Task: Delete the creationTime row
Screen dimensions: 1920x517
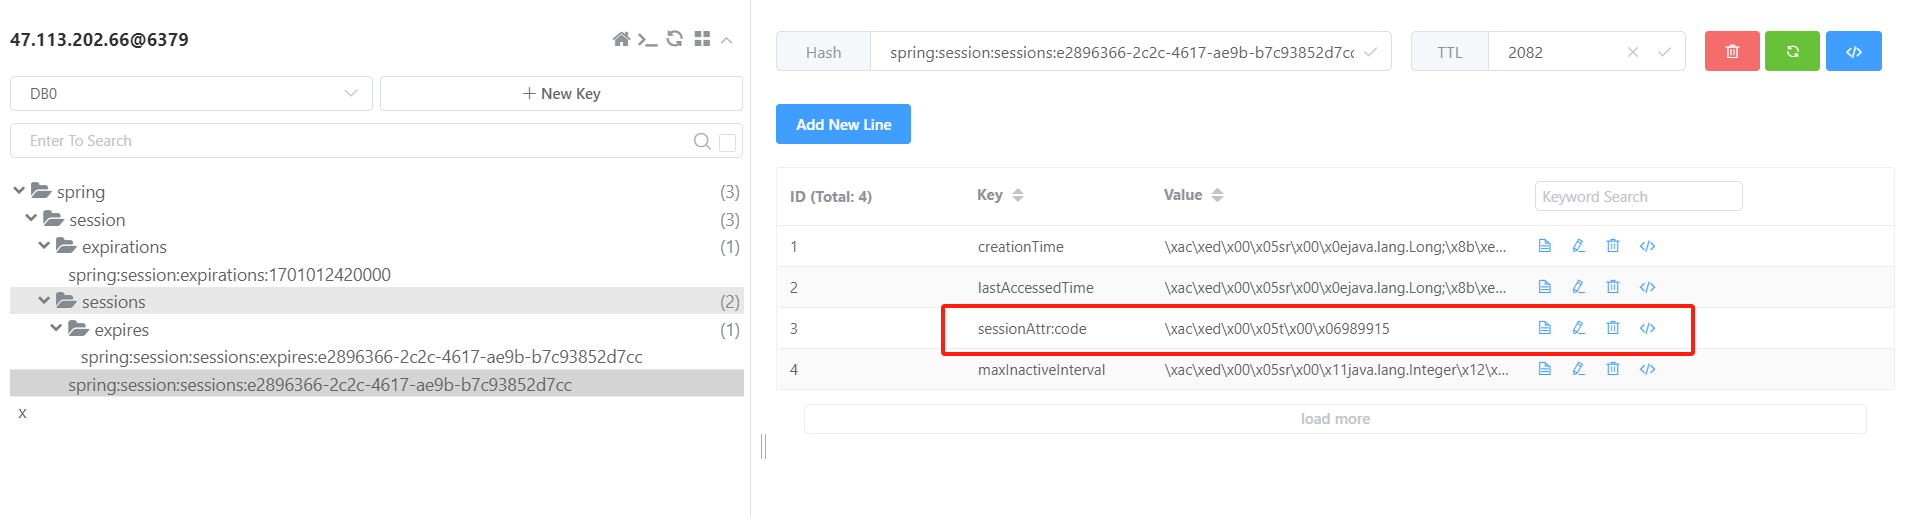Action: (1613, 246)
